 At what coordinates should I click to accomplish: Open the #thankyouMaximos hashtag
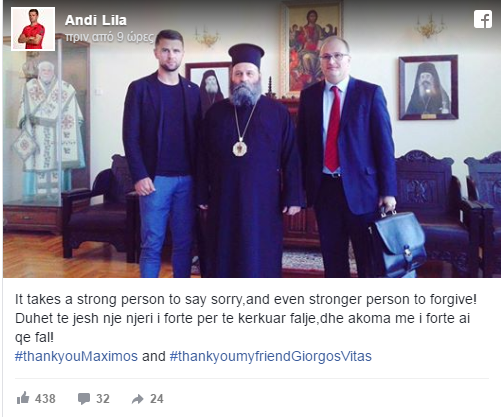pyautogui.click(x=76, y=356)
